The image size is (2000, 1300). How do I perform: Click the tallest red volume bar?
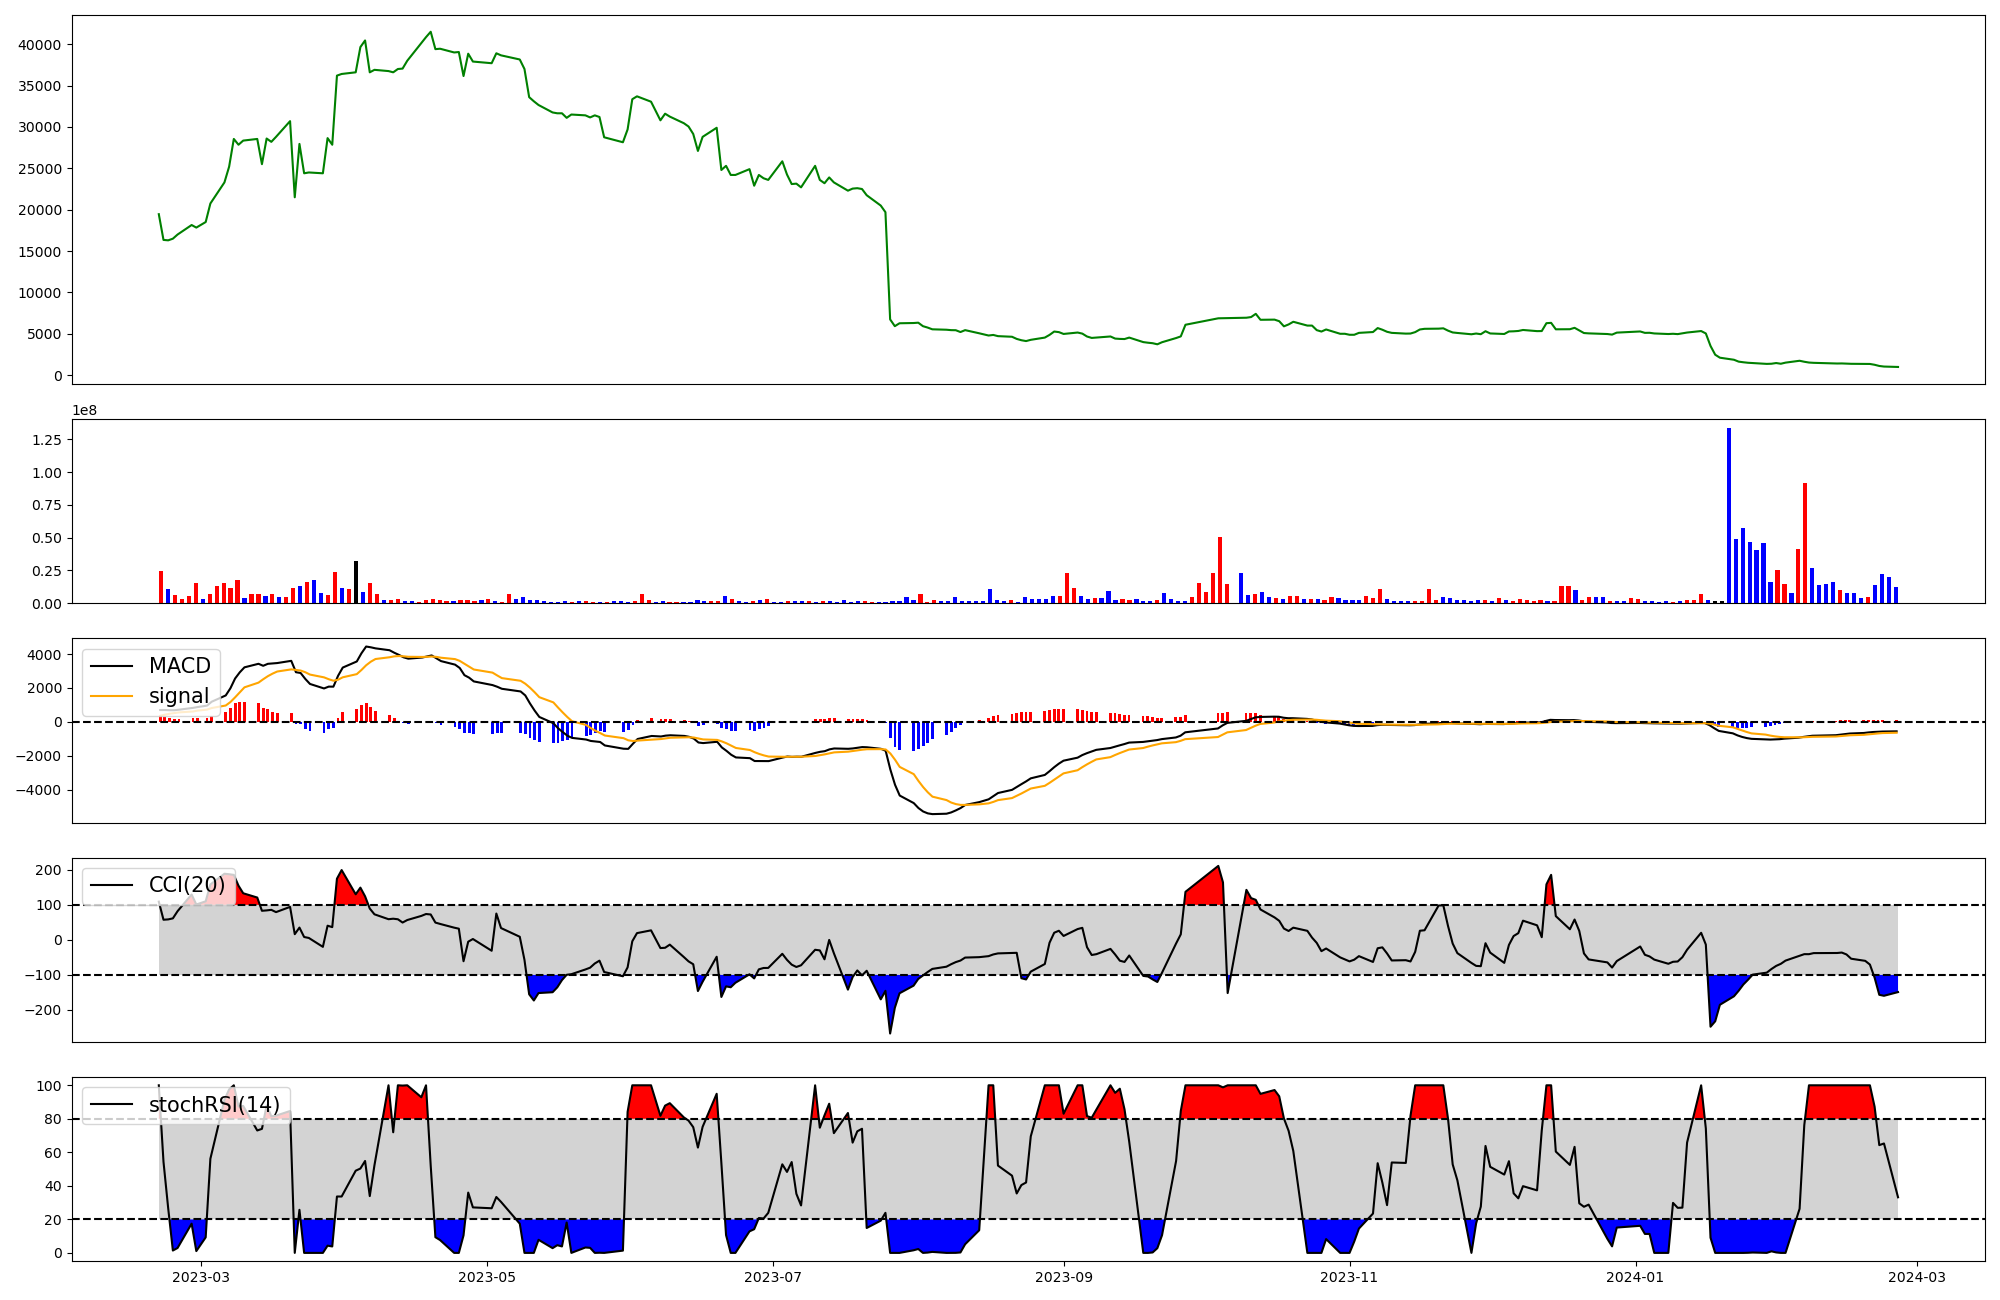coord(1805,543)
